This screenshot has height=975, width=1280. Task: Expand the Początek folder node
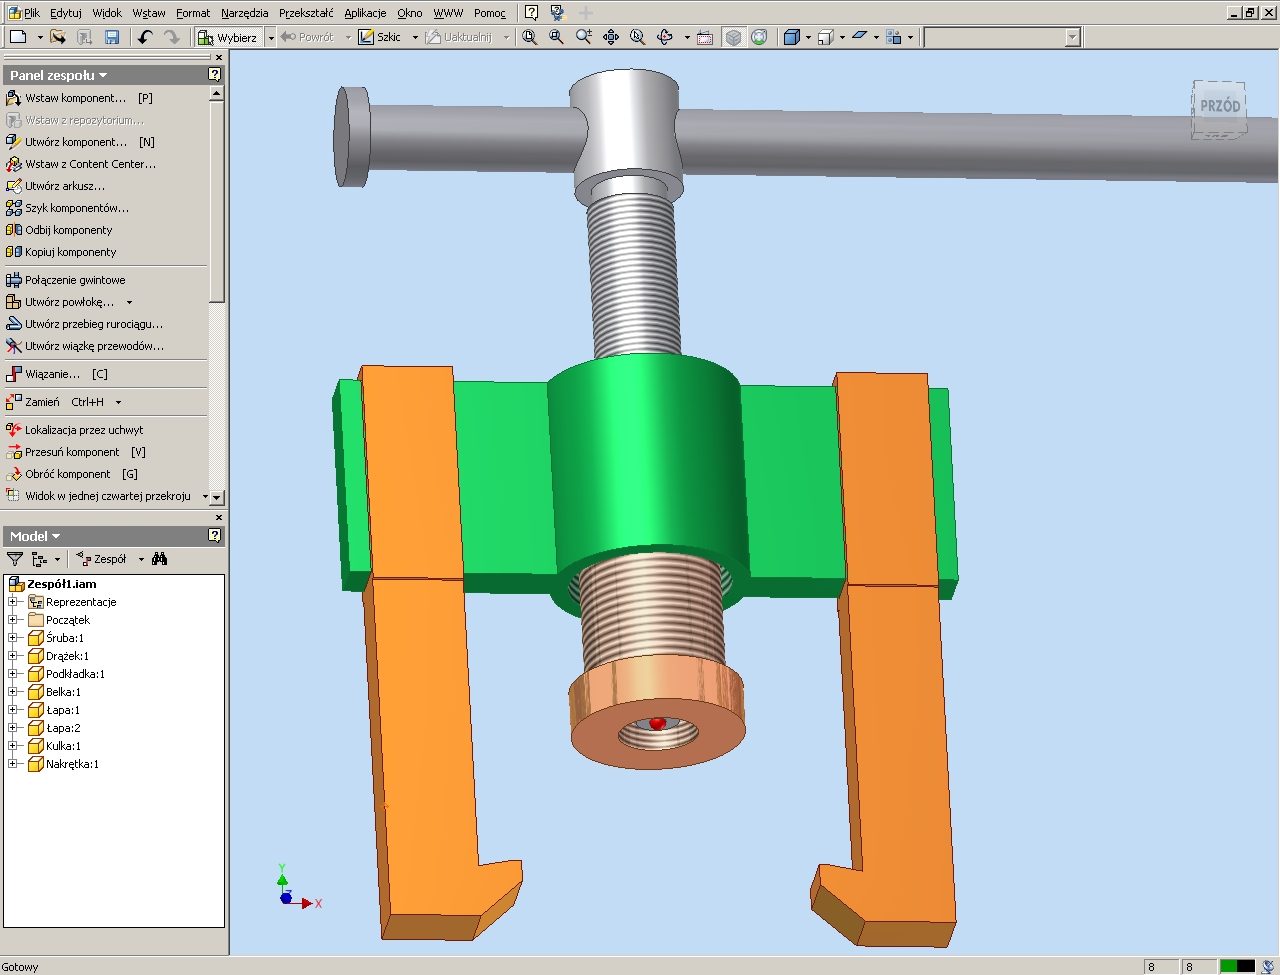[x=13, y=620]
